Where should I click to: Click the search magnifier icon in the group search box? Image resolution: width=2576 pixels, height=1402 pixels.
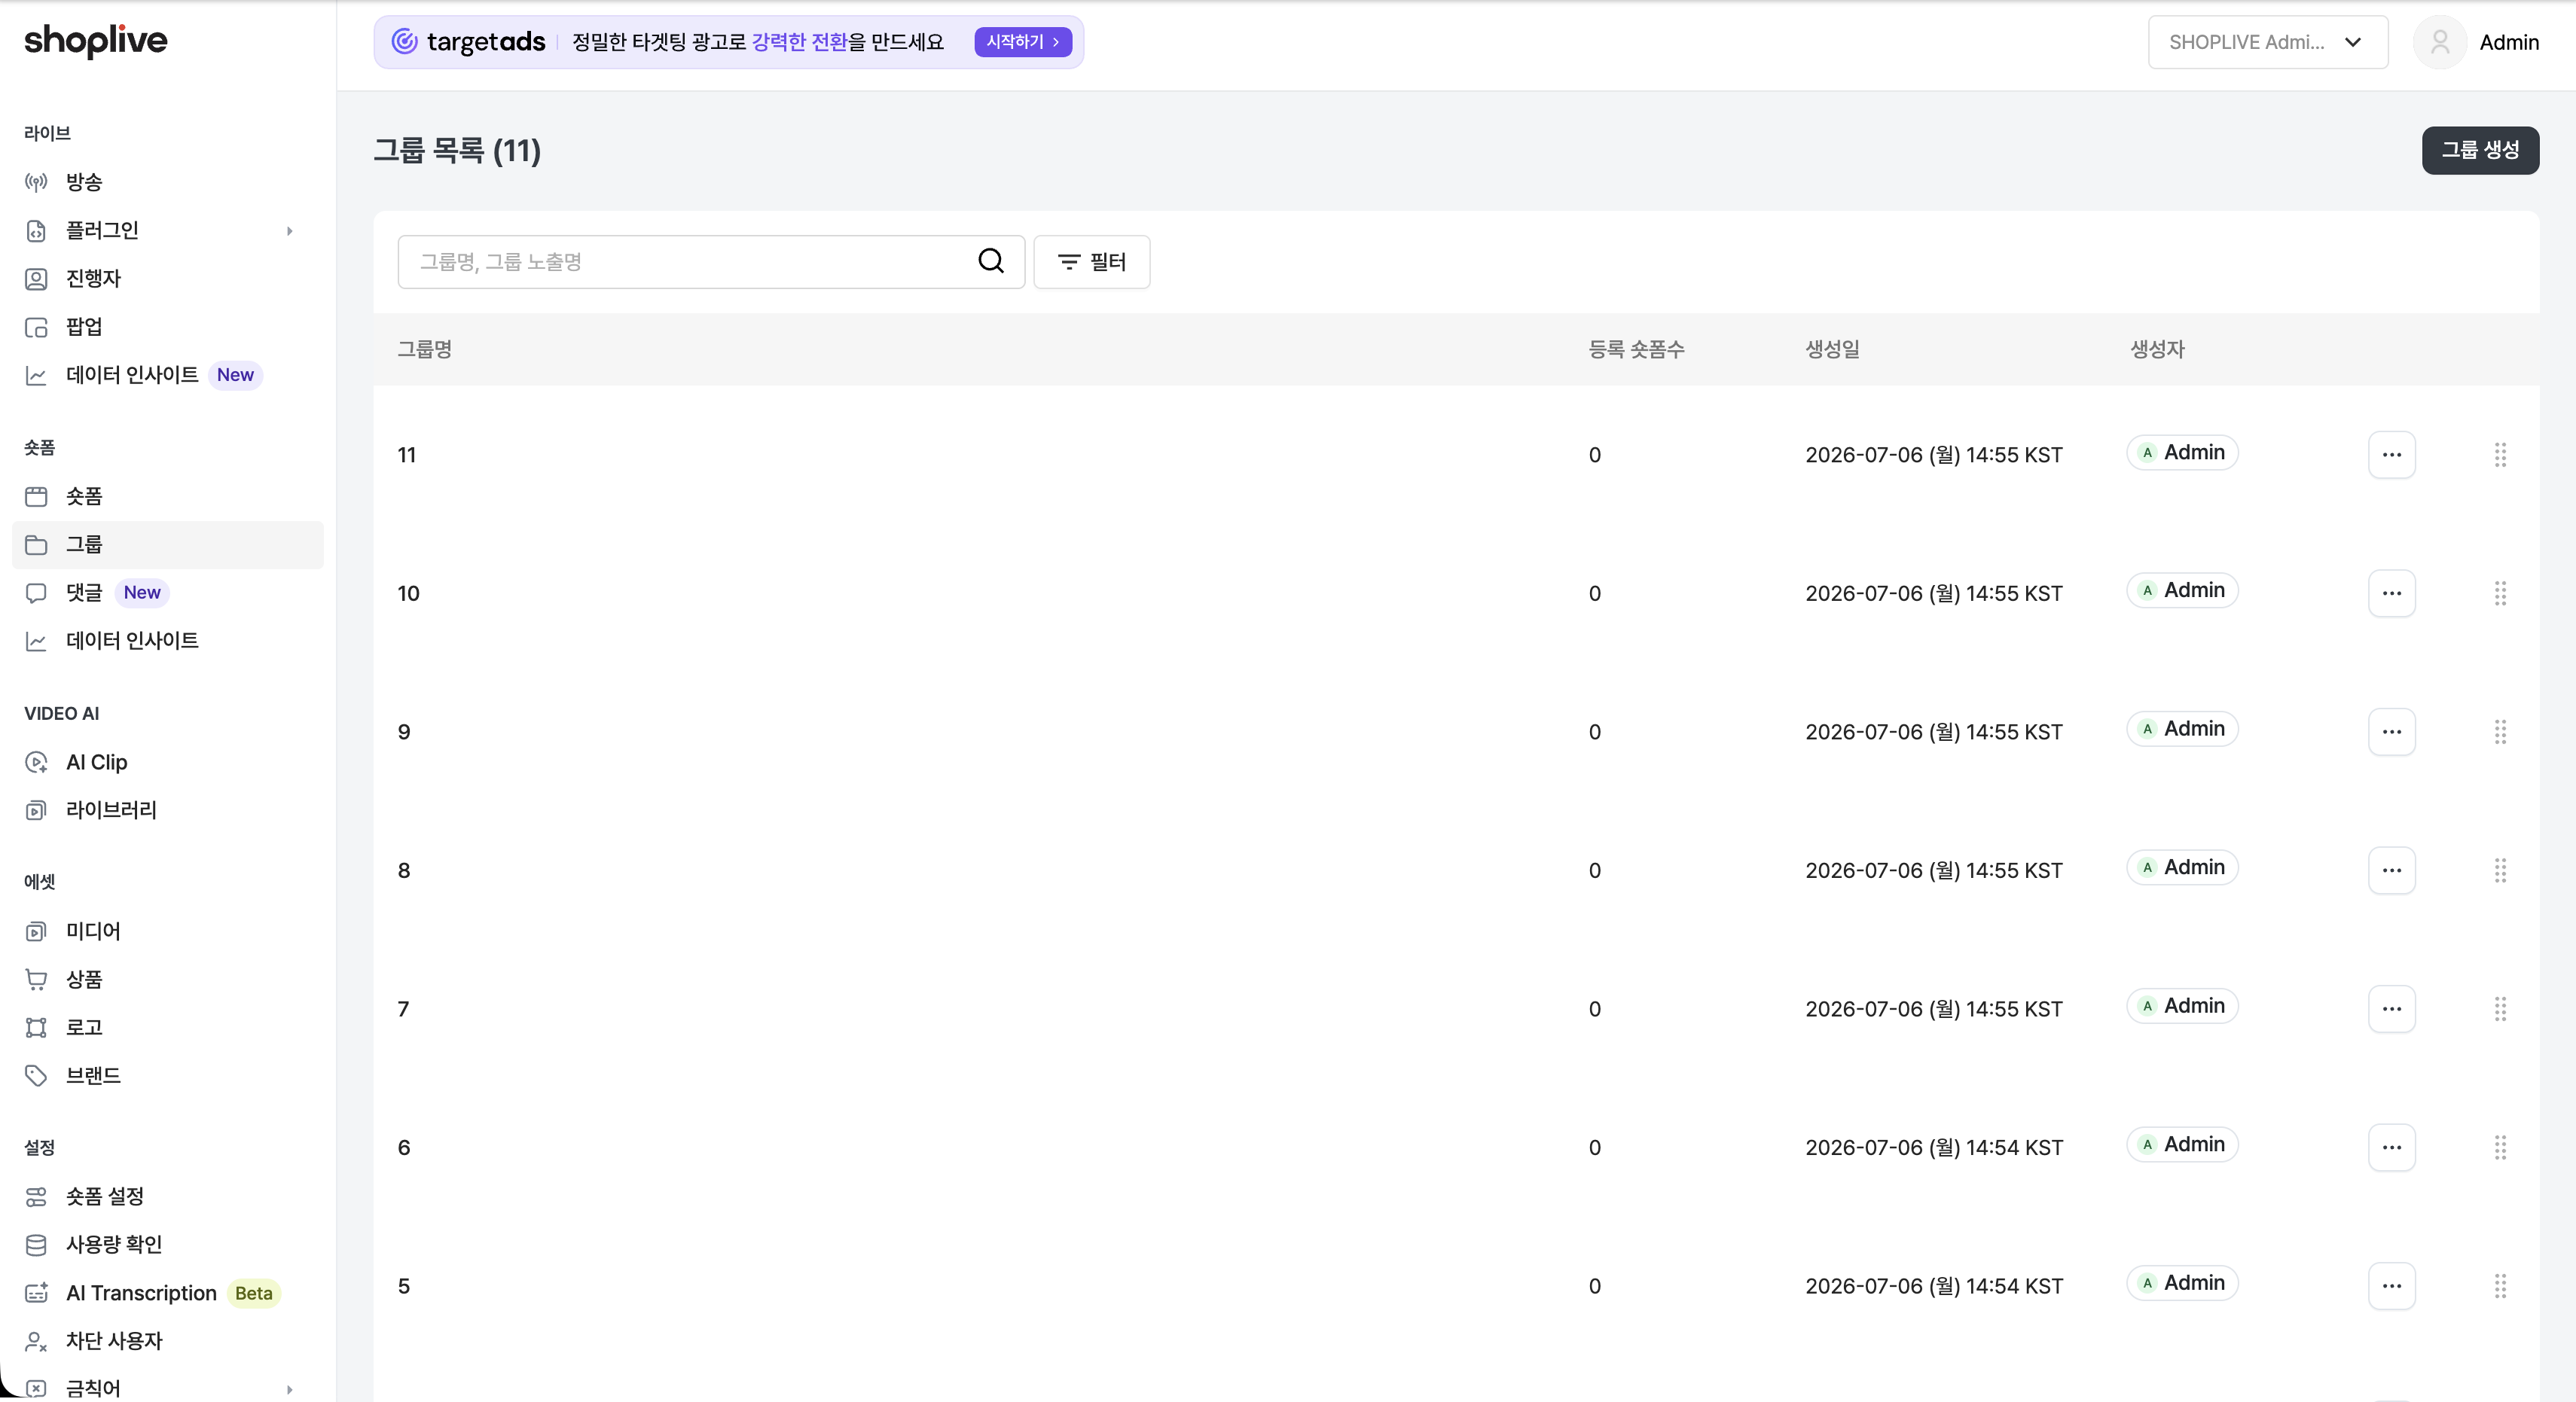tap(990, 261)
